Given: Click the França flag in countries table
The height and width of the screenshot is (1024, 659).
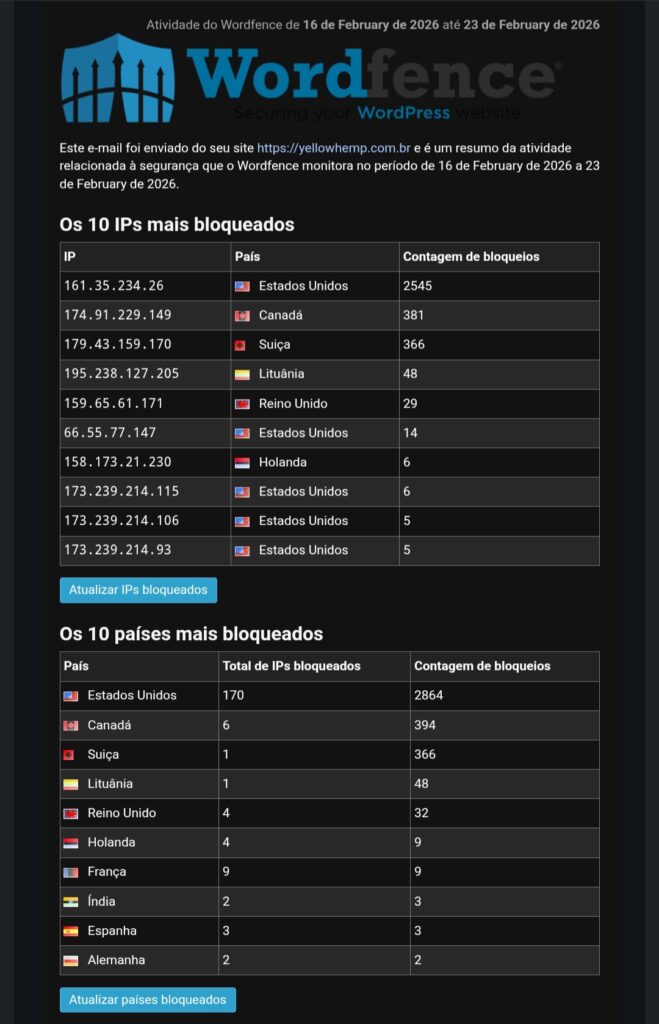Looking at the screenshot, I should coord(70,872).
